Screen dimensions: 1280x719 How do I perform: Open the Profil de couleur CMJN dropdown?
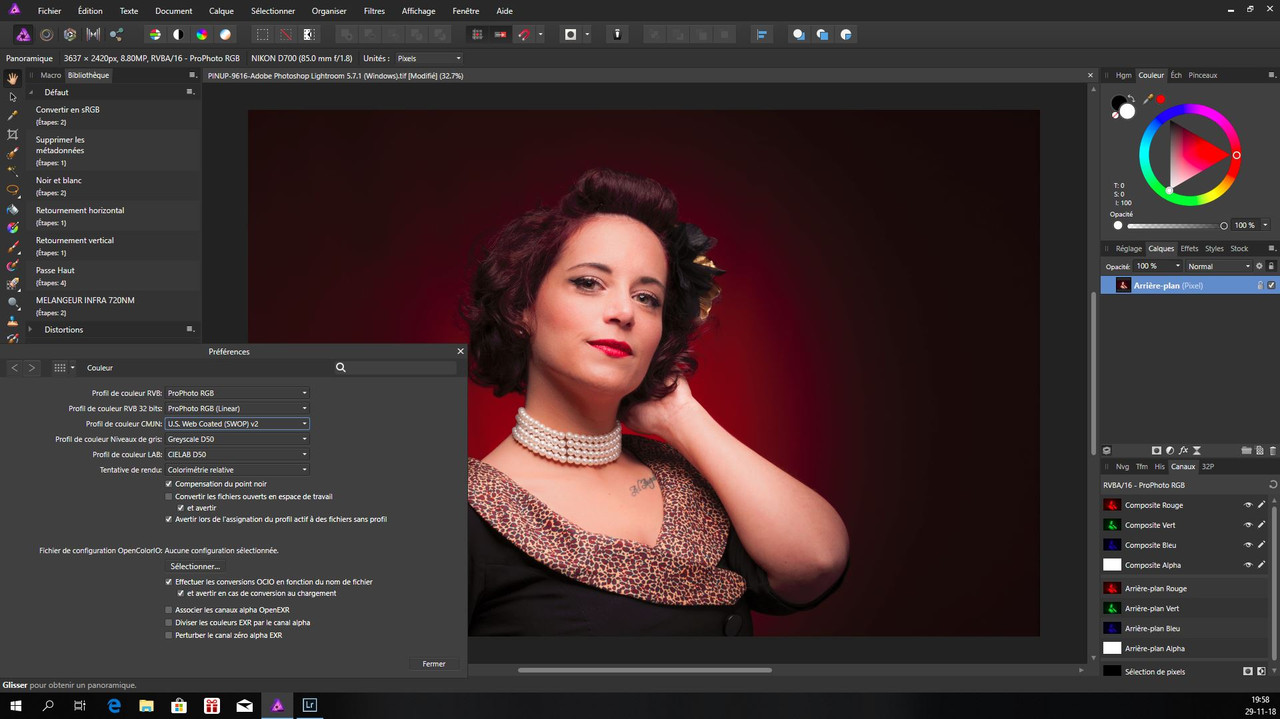237,424
